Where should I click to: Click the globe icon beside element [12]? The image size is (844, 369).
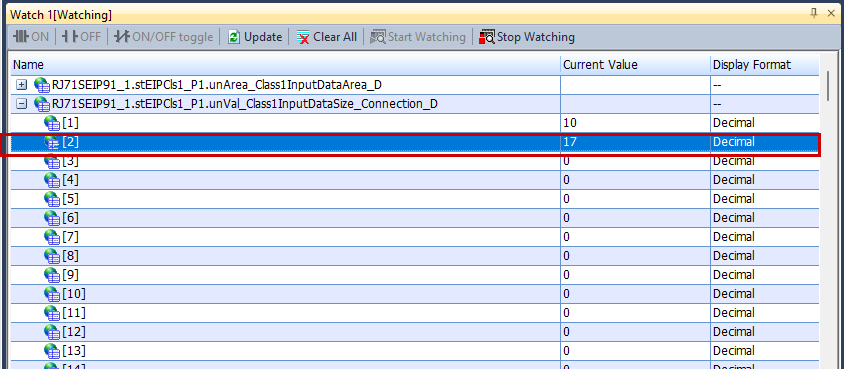click(x=52, y=332)
